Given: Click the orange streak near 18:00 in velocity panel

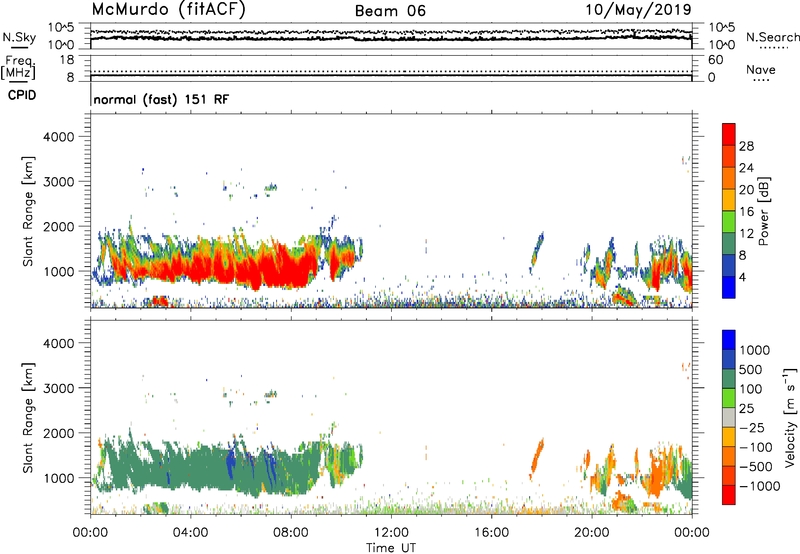Looking at the screenshot, I should click(536, 457).
